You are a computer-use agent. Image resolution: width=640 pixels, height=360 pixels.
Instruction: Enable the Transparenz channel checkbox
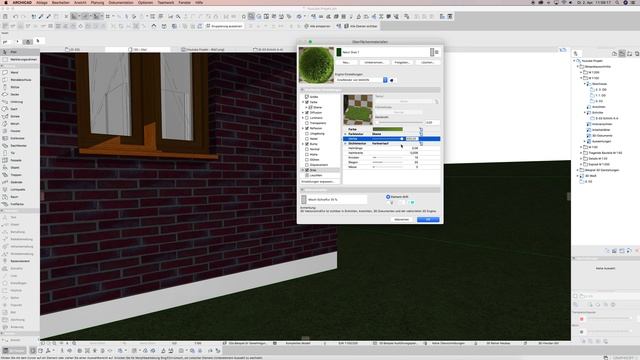[307, 123]
